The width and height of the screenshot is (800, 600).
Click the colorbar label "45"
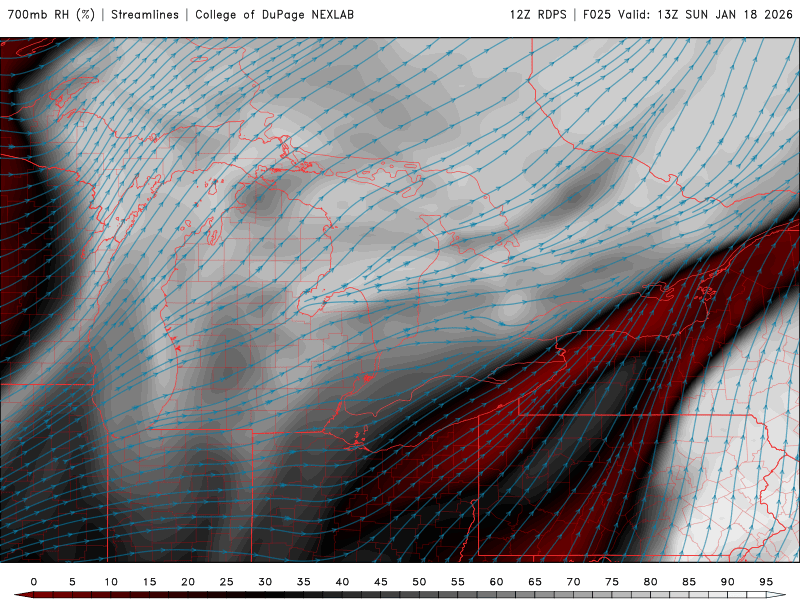tap(381, 582)
